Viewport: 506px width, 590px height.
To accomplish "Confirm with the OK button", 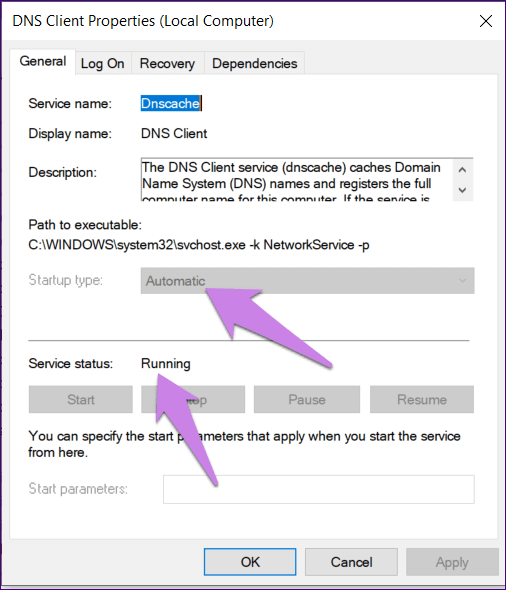I will click(x=250, y=562).
